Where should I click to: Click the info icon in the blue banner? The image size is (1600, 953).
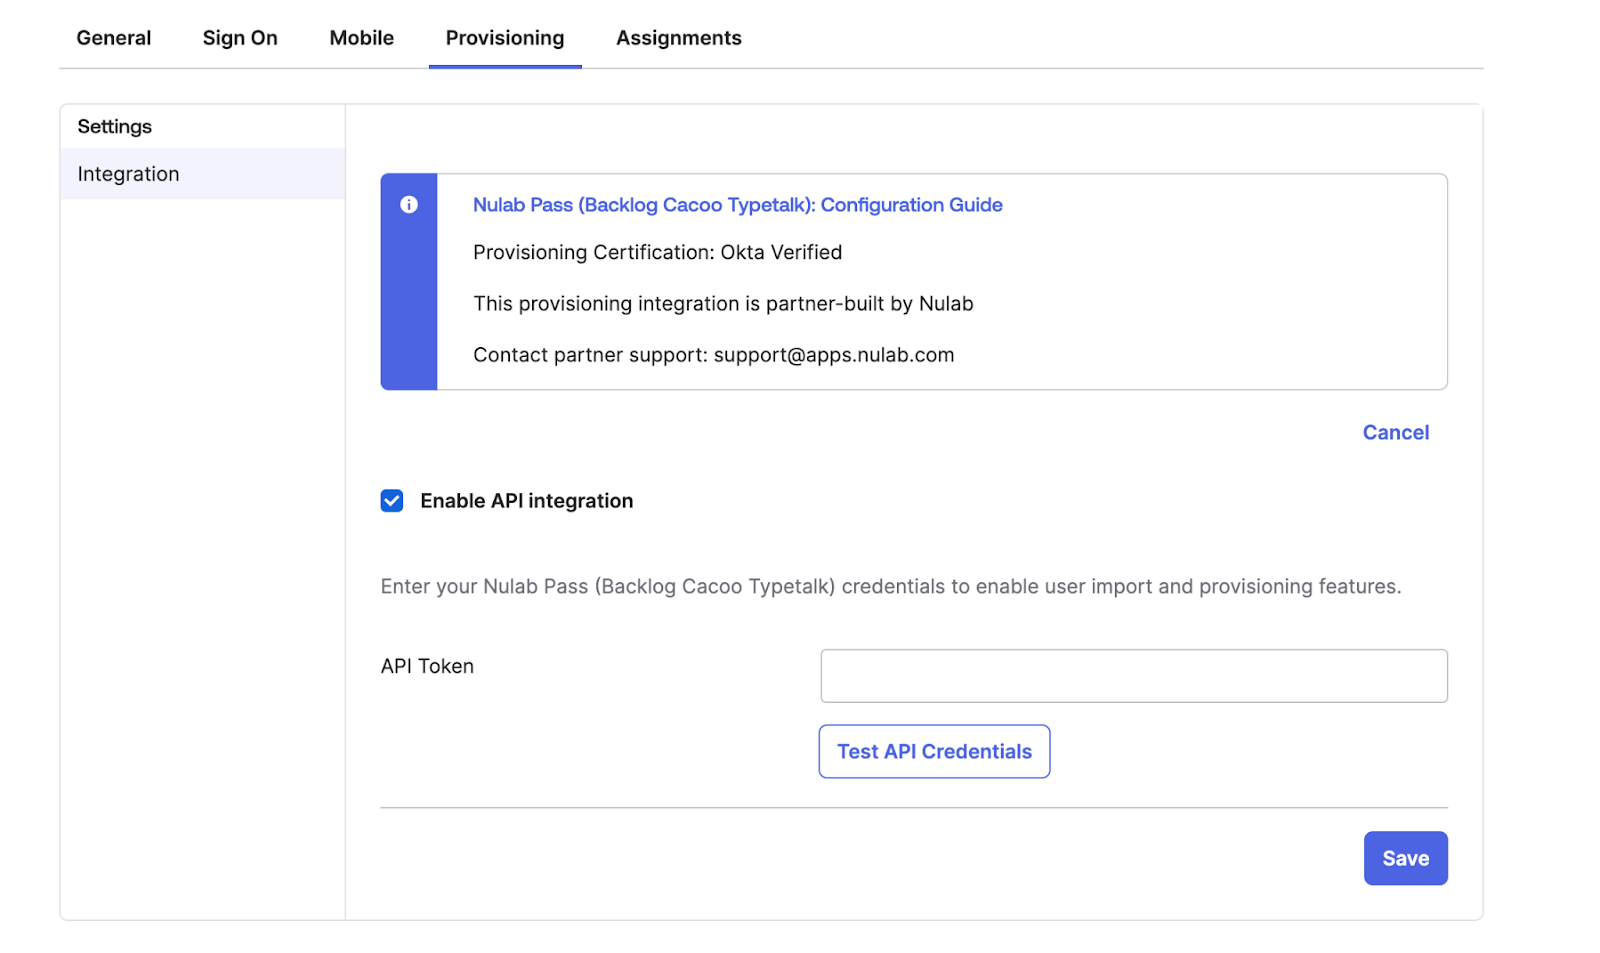[x=408, y=205]
